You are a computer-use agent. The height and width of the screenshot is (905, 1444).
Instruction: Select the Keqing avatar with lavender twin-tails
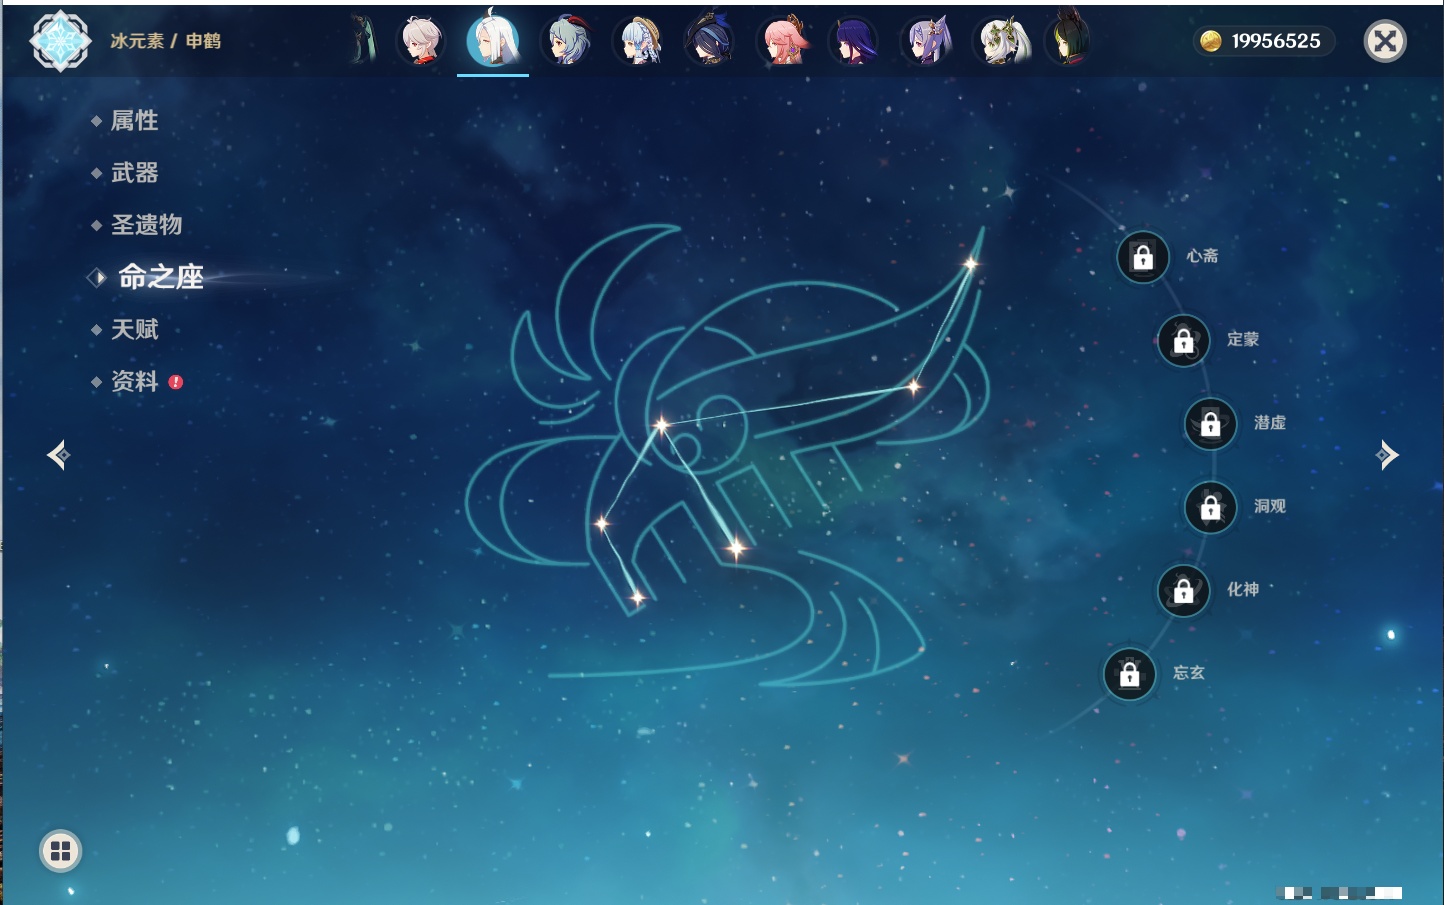tap(926, 41)
